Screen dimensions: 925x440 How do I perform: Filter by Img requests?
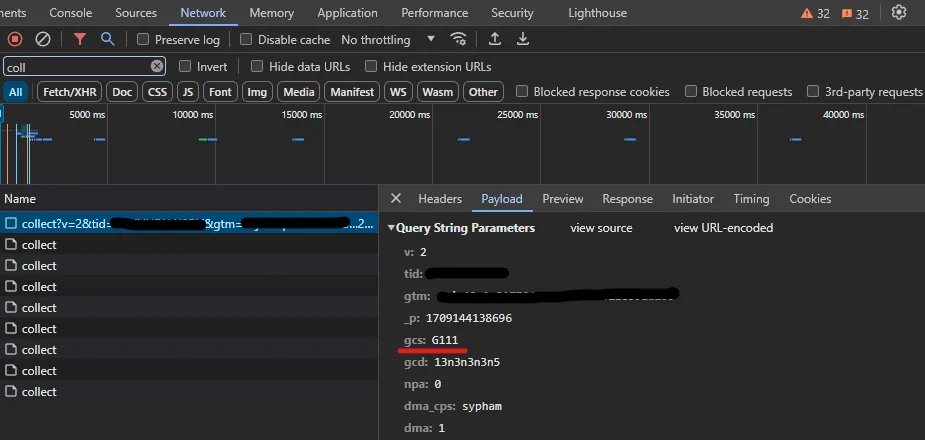pyautogui.click(x=257, y=91)
